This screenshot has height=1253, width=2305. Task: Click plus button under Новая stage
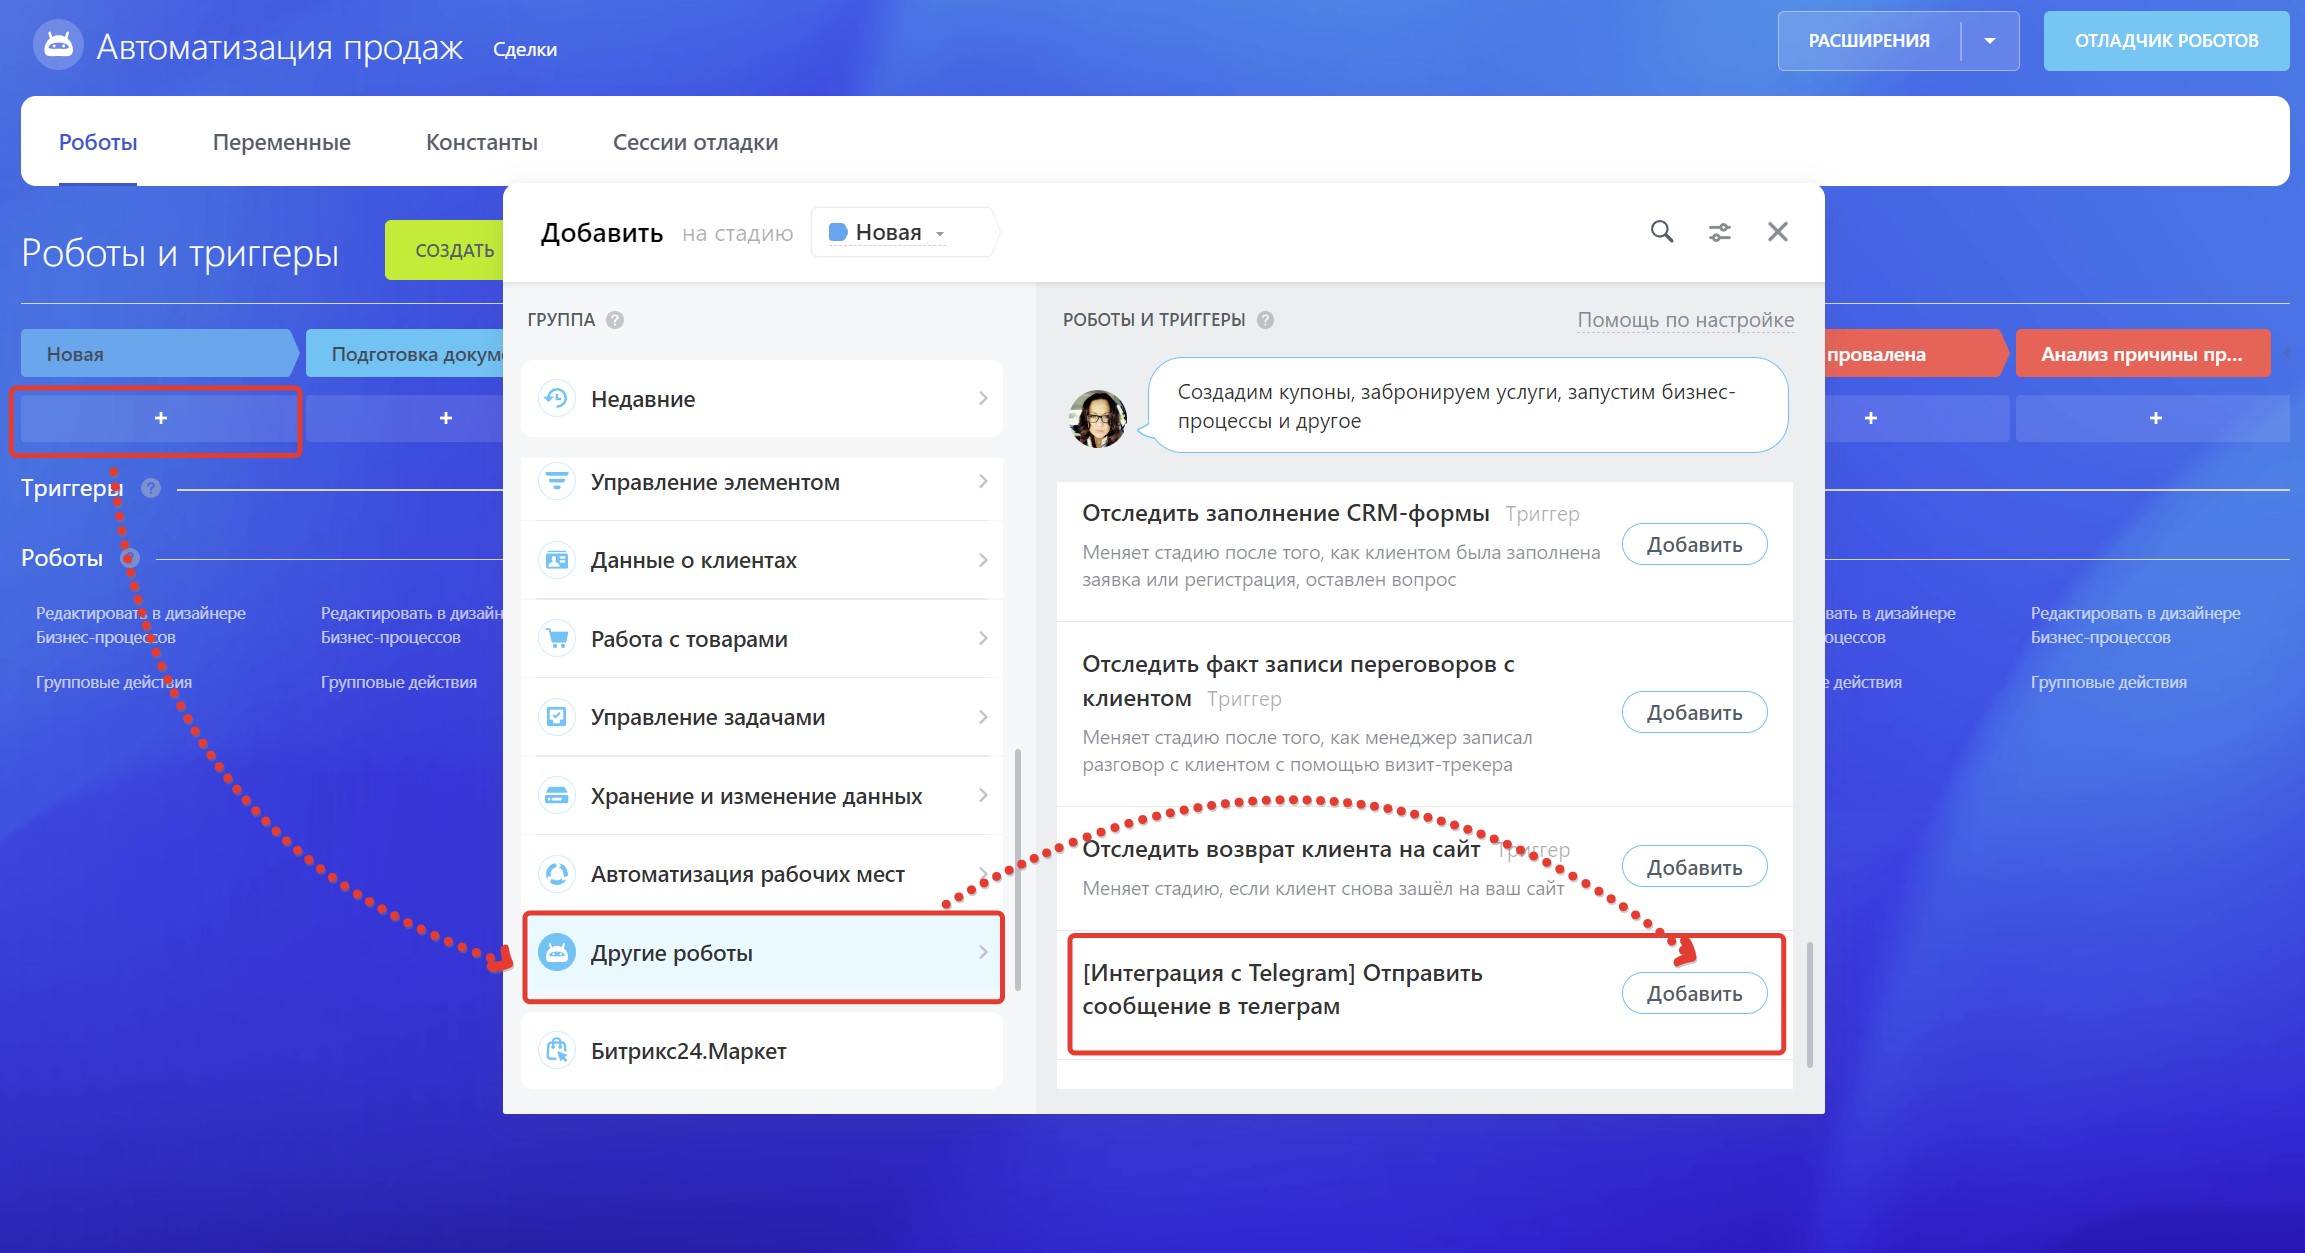160,418
